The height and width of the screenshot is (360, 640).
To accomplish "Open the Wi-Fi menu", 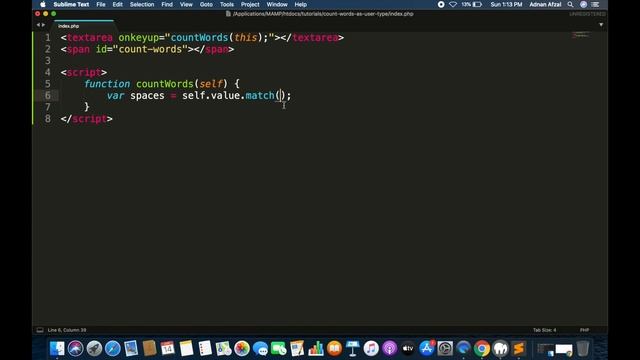I will [x=453, y=4].
